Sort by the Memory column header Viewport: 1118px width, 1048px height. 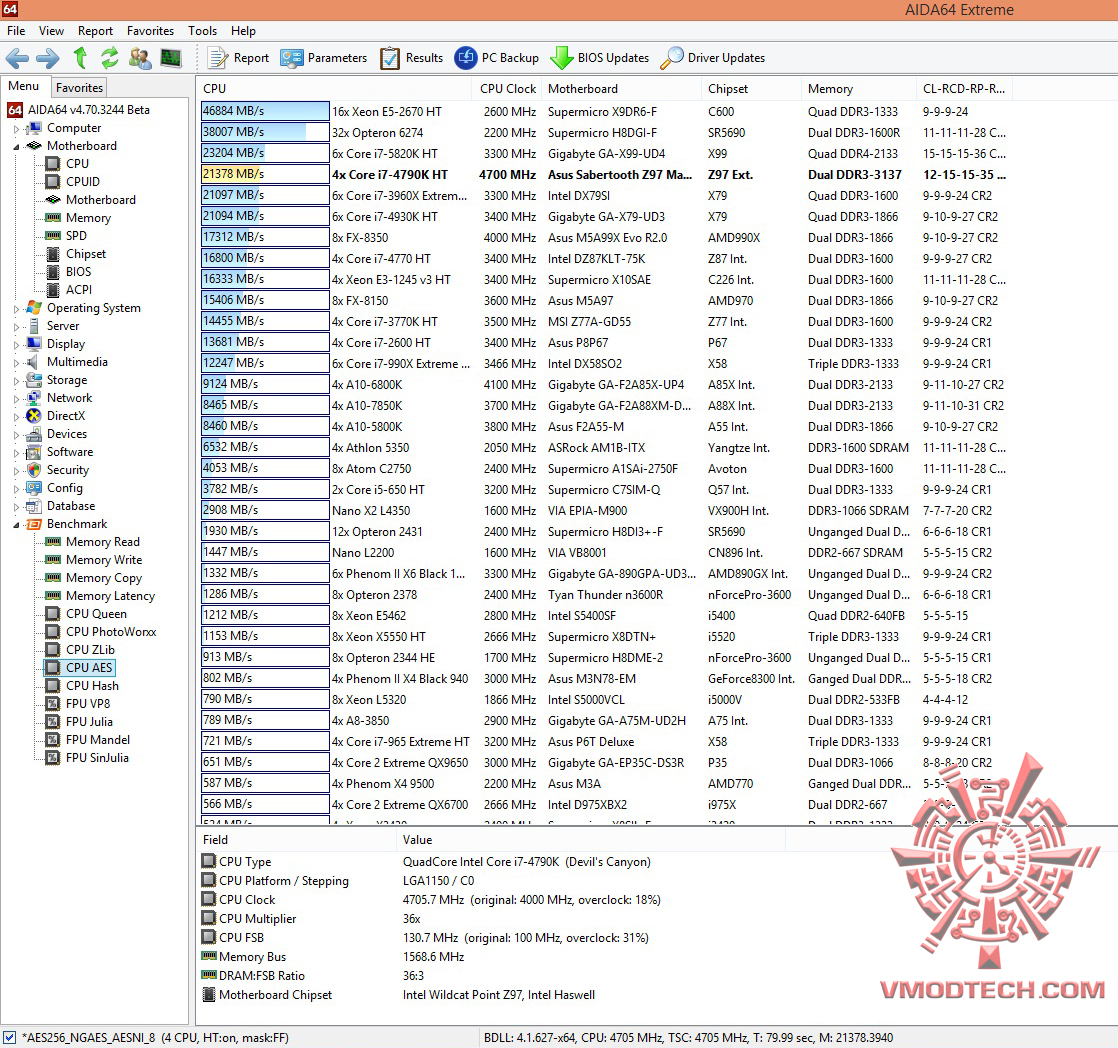pyautogui.click(x=858, y=88)
